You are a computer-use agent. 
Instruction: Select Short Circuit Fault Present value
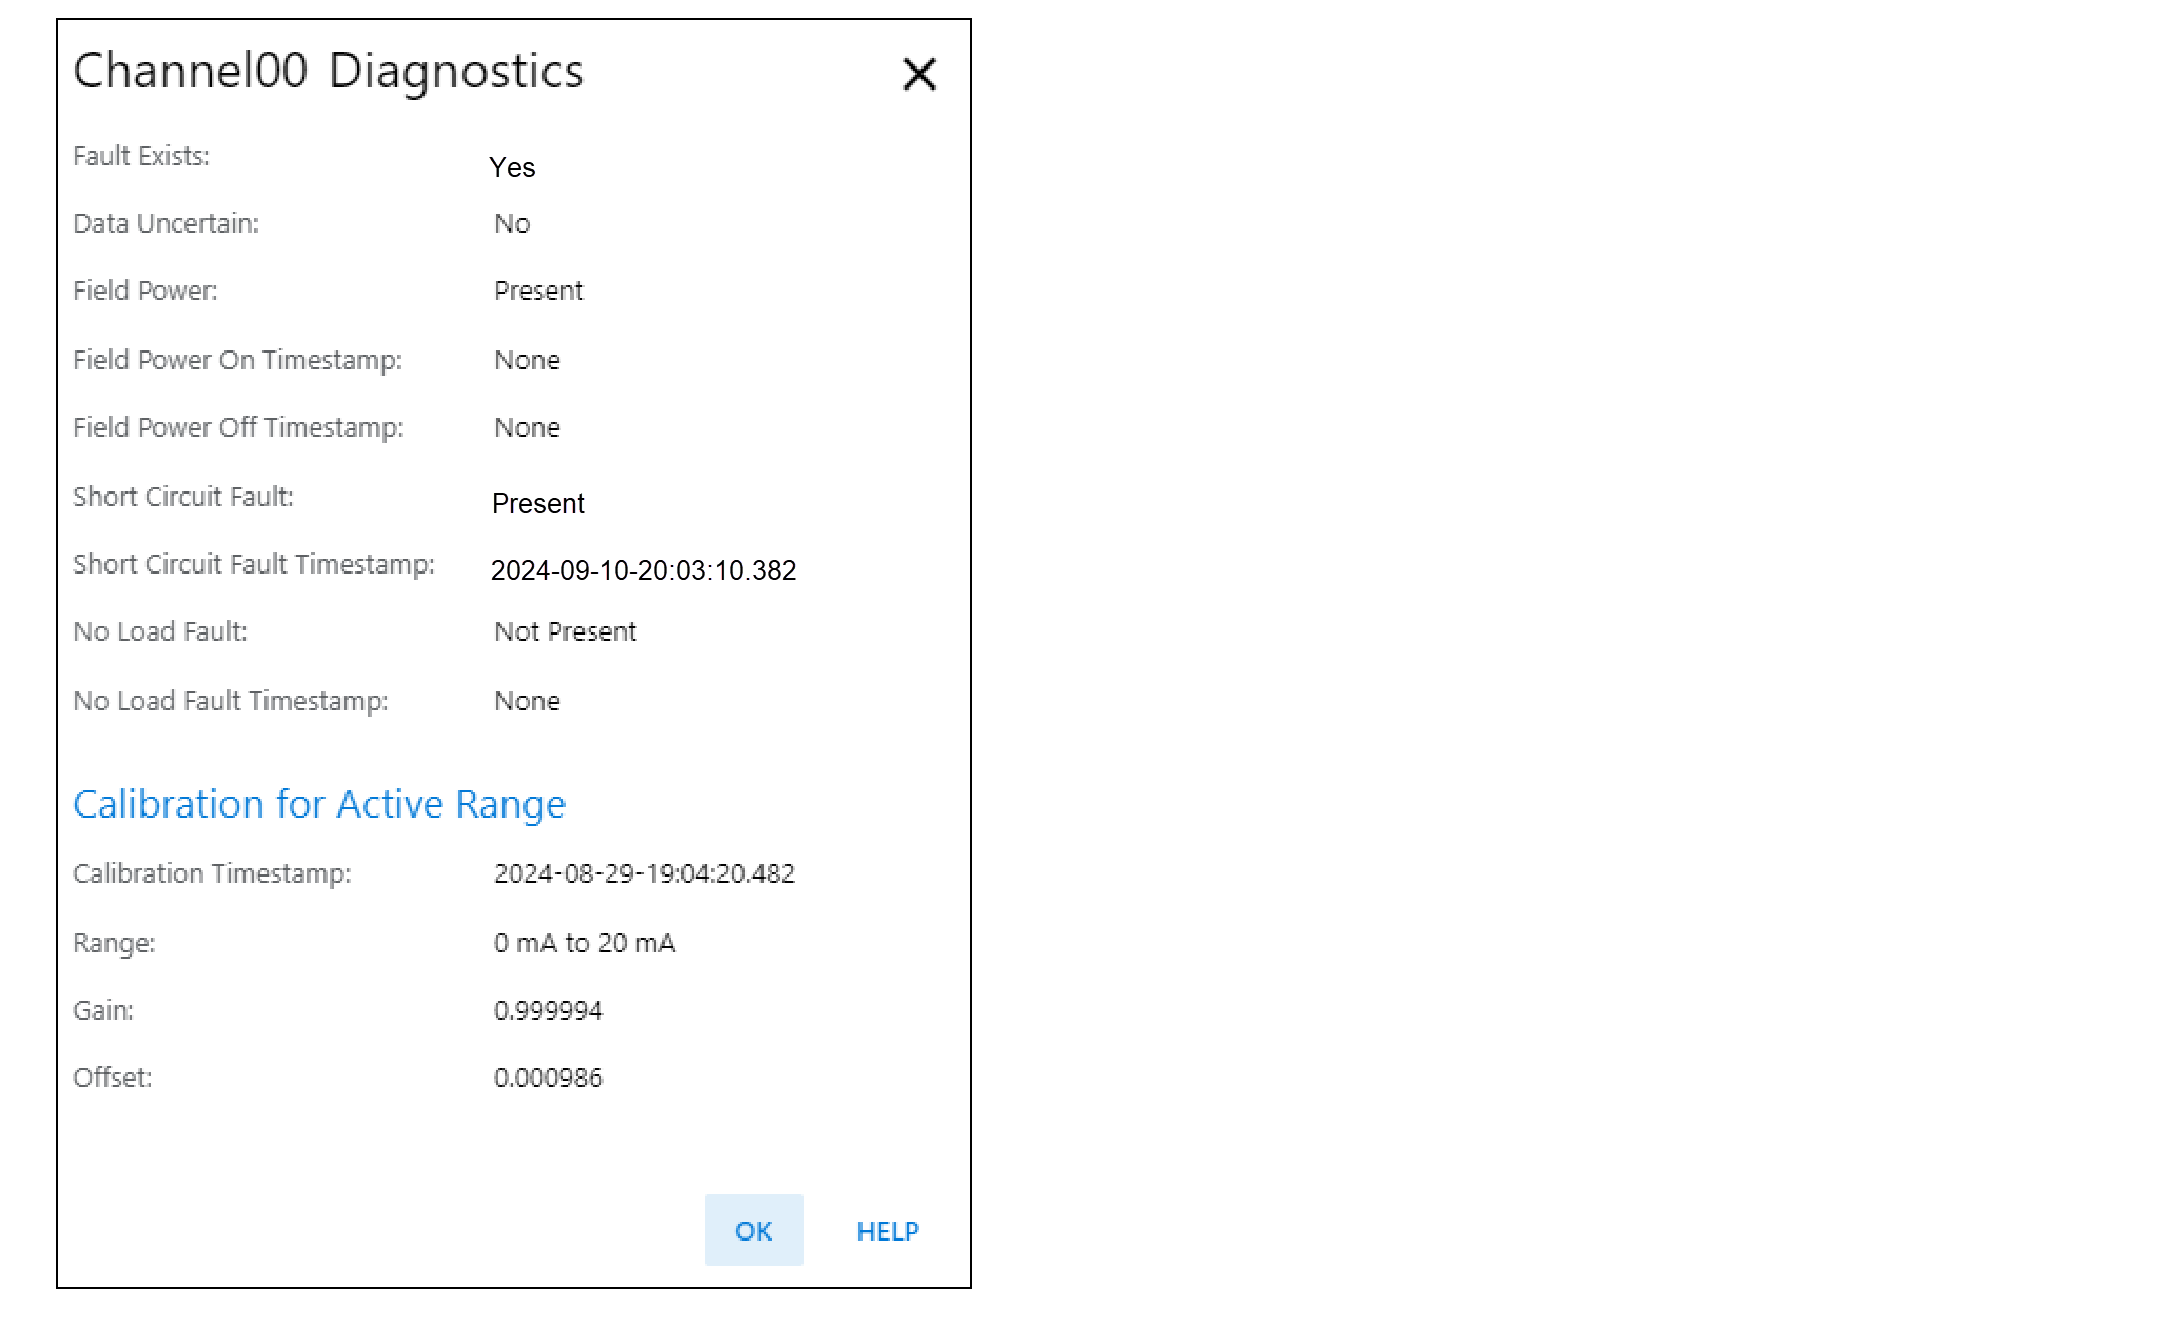click(x=538, y=503)
